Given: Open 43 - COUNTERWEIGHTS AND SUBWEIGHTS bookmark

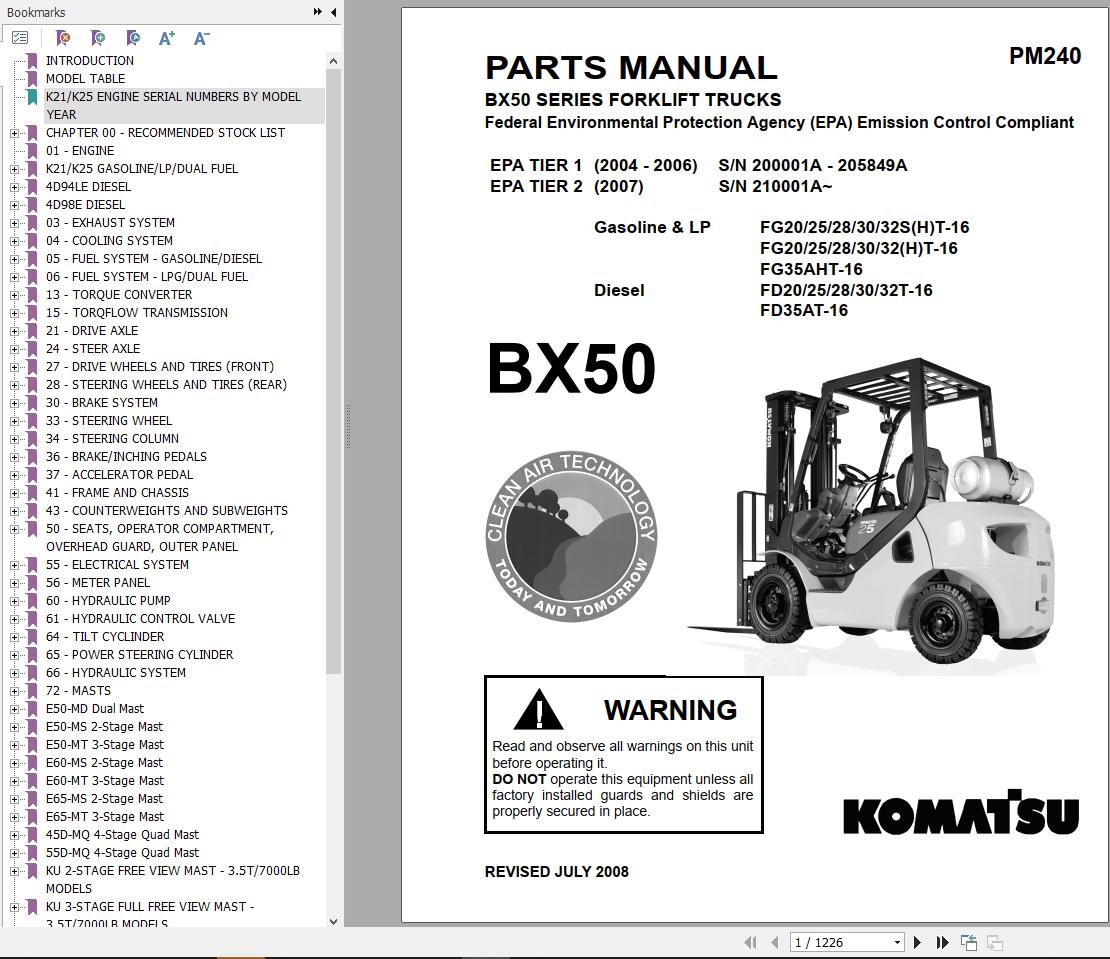Looking at the screenshot, I should click(167, 511).
